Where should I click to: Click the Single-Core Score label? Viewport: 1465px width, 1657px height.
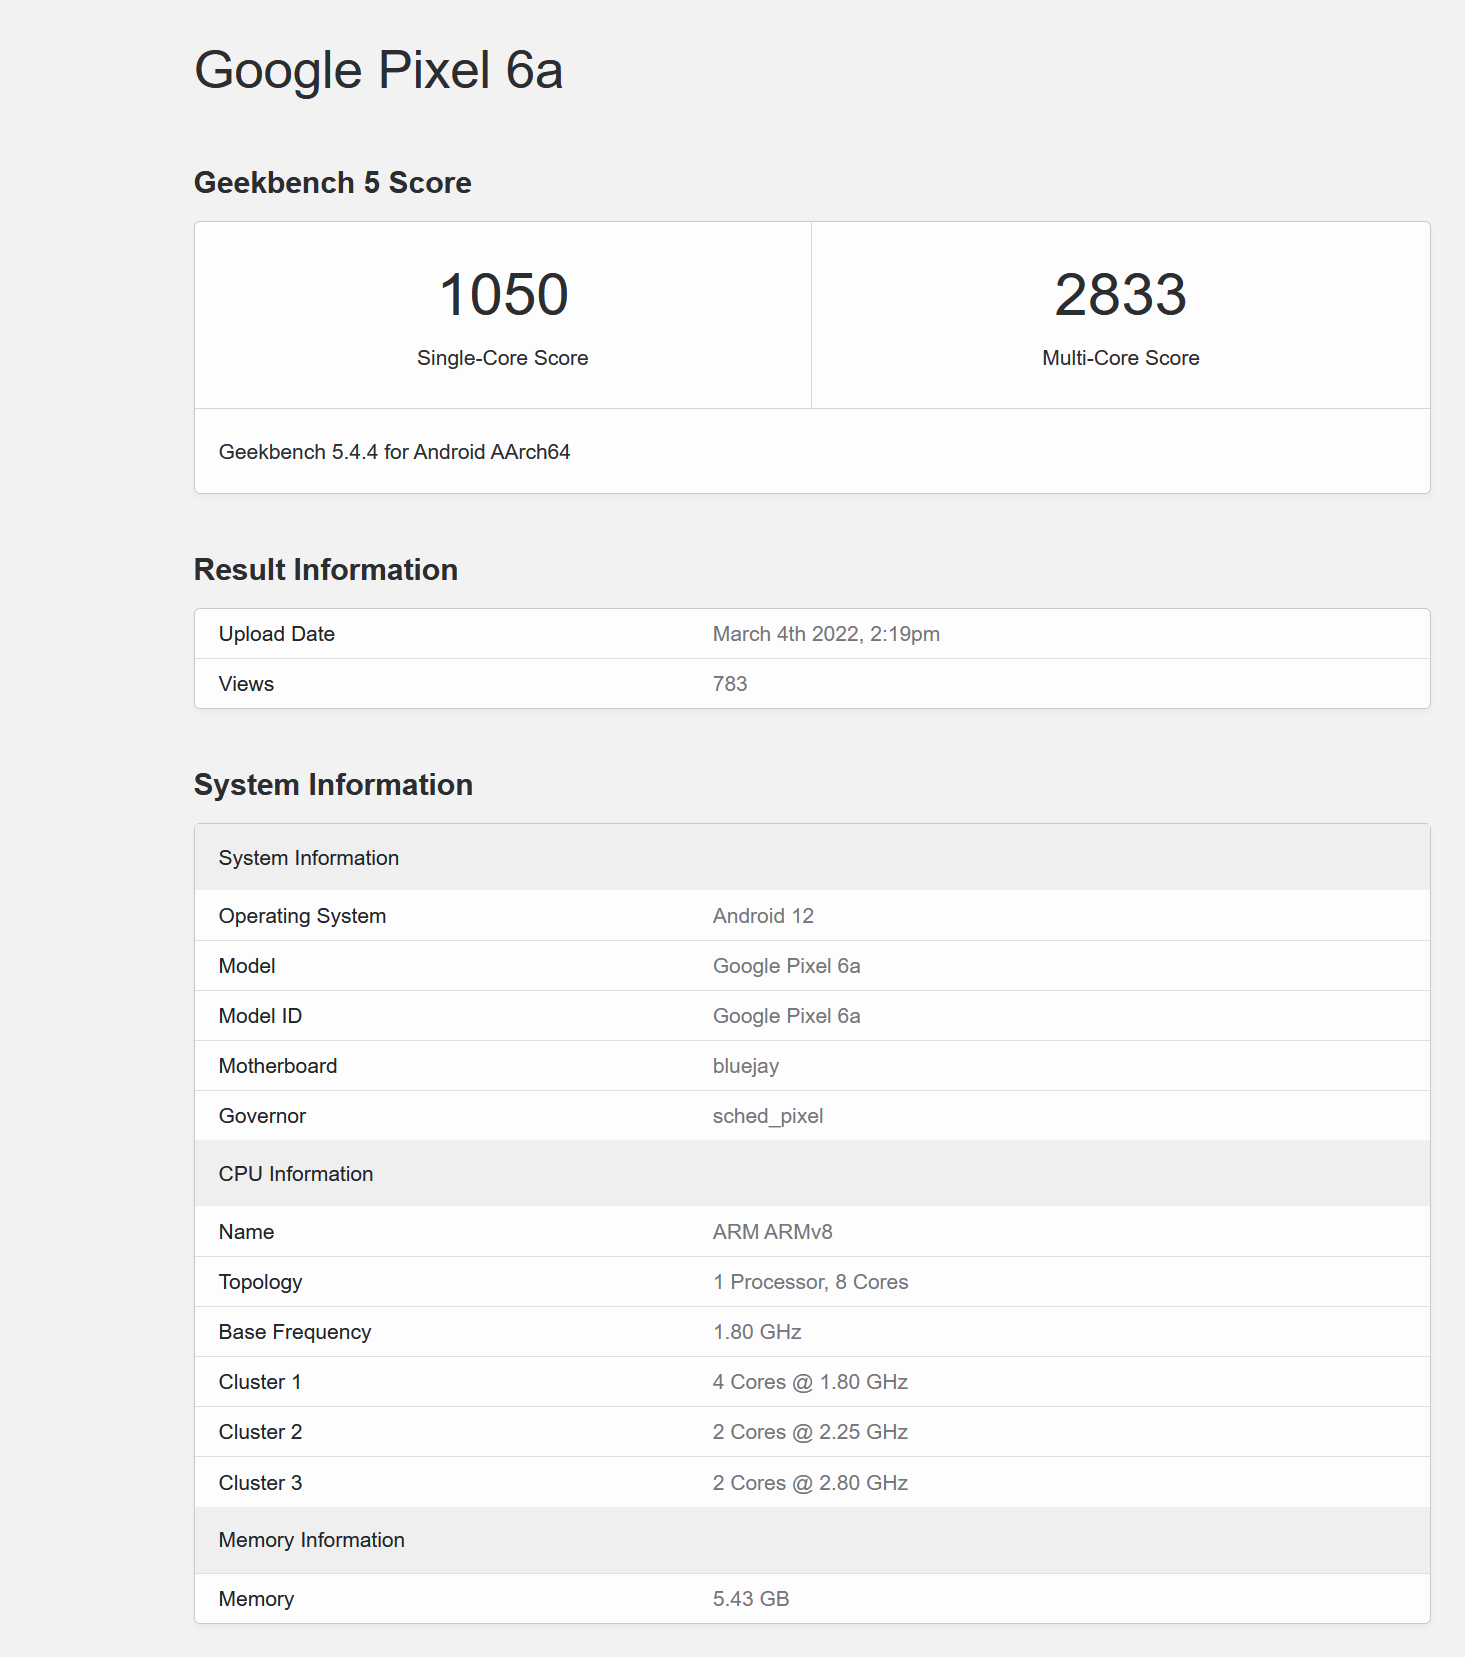point(502,358)
